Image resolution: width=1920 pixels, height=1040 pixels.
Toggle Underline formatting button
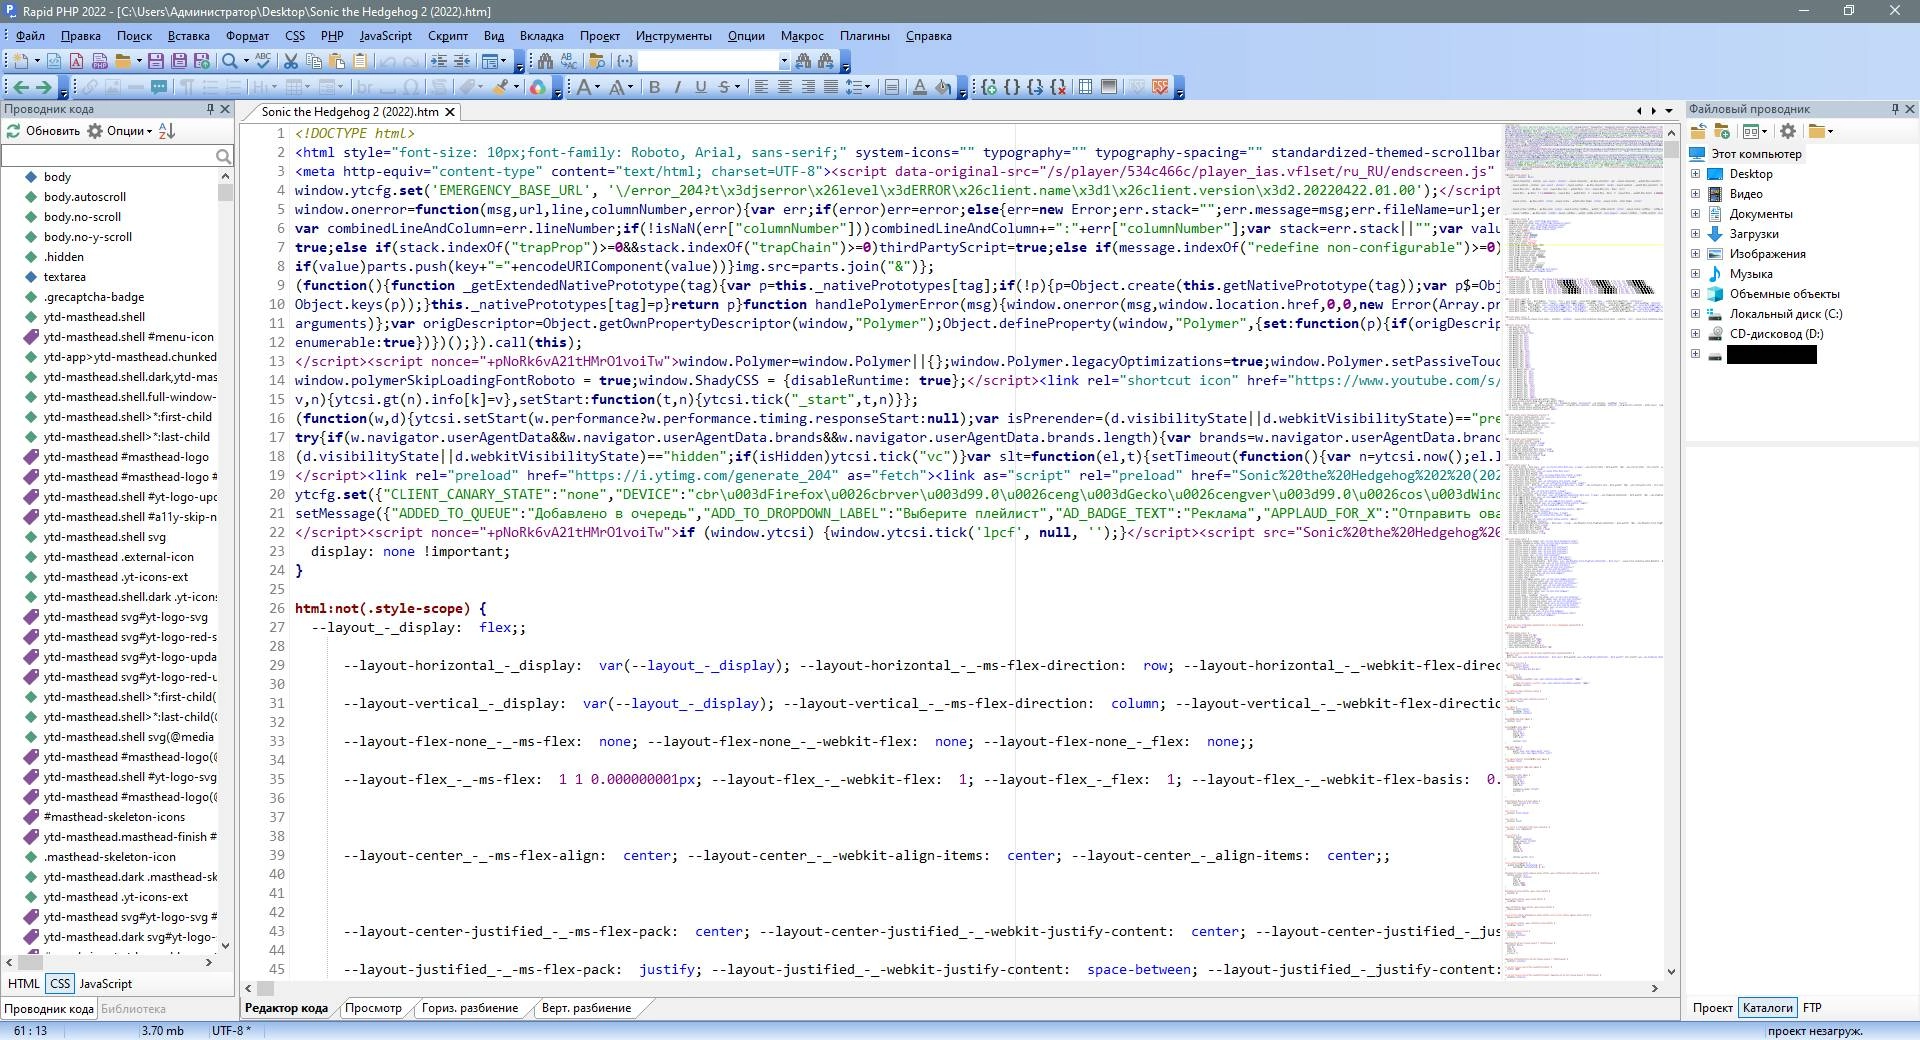click(x=701, y=87)
